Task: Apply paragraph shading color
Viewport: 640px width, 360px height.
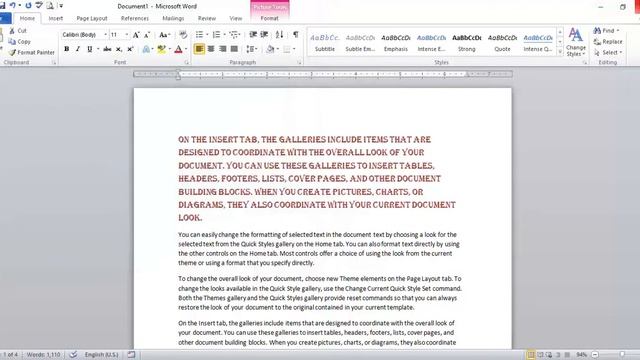Action: 270,49
